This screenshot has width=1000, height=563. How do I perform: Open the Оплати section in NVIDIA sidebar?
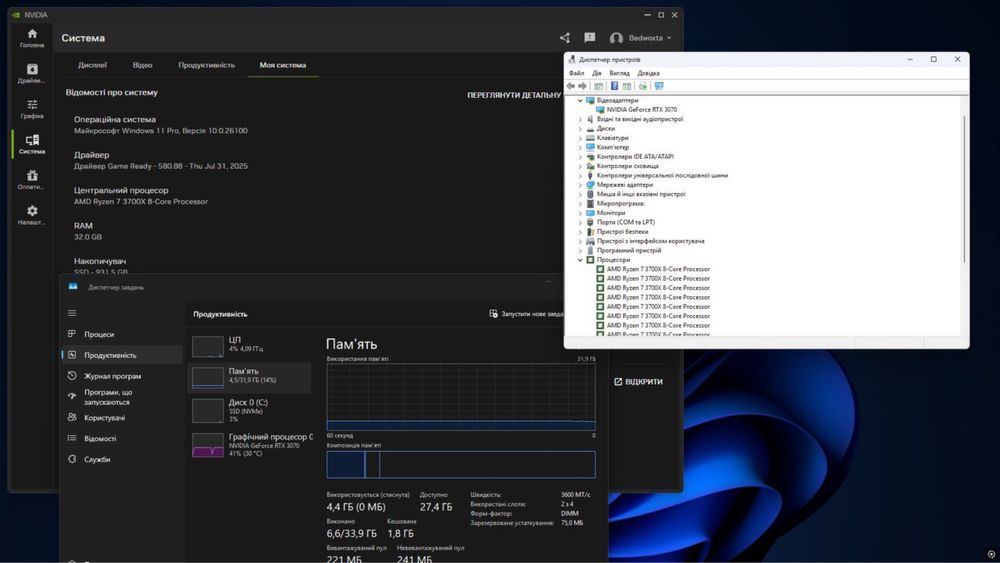pos(32,180)
